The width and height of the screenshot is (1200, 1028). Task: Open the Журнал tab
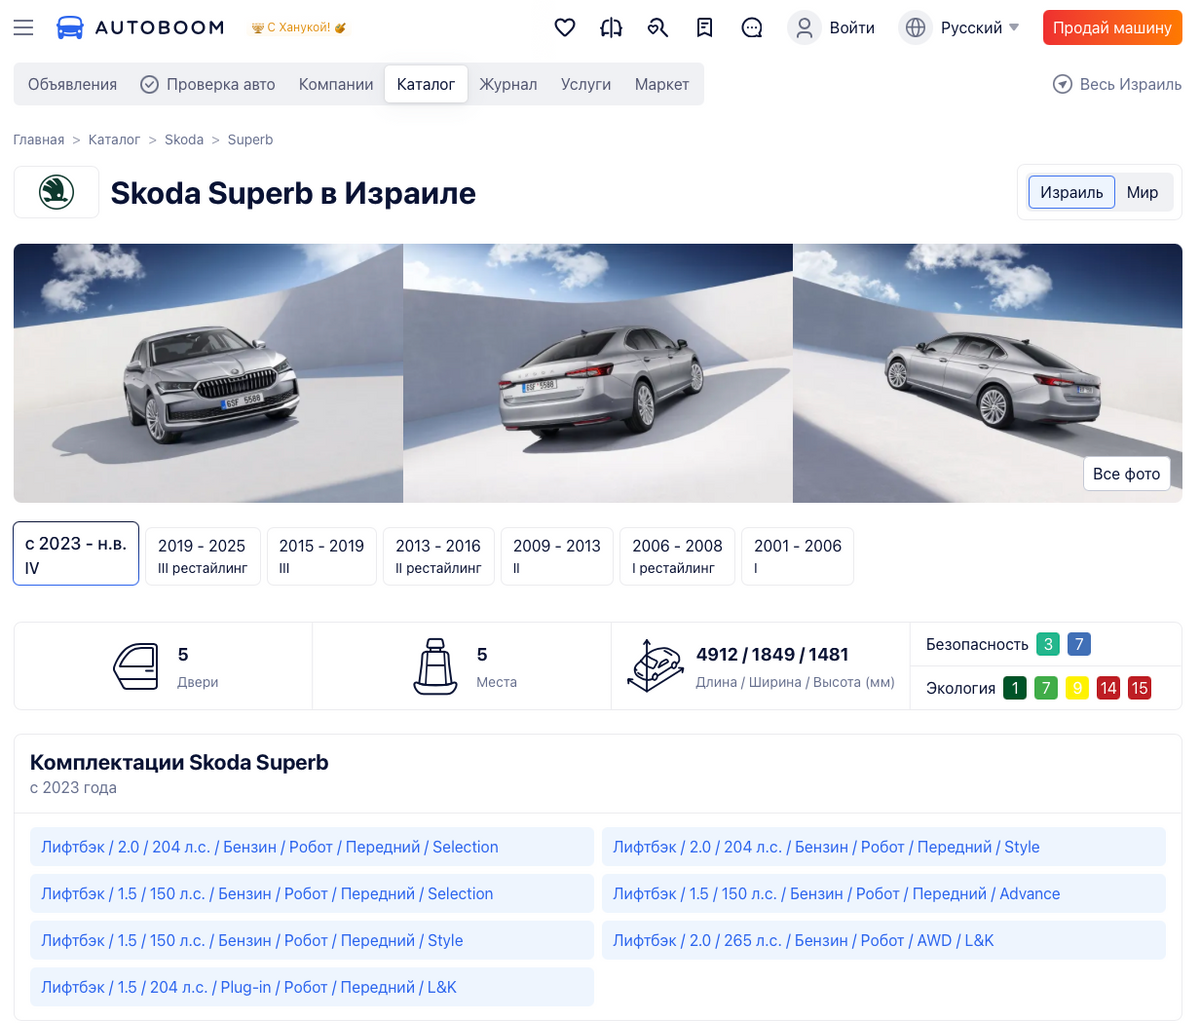click(x=508, y=84)
